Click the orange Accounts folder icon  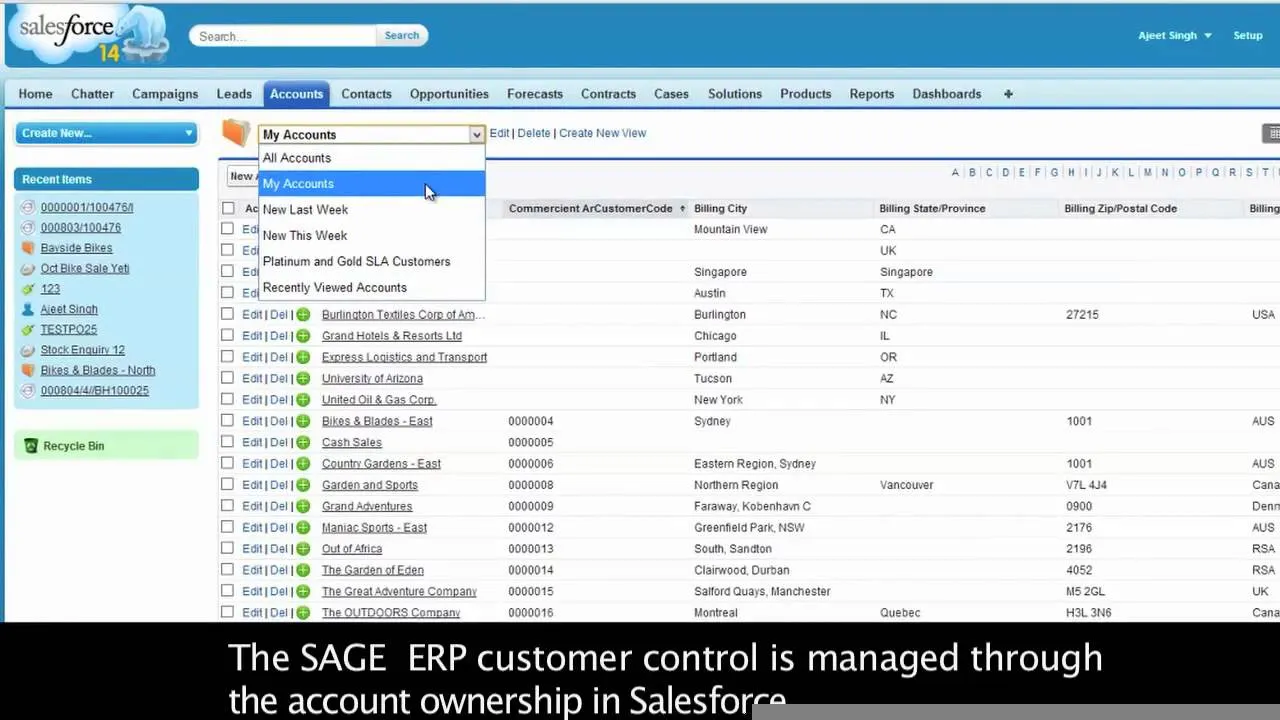[236, 133]
